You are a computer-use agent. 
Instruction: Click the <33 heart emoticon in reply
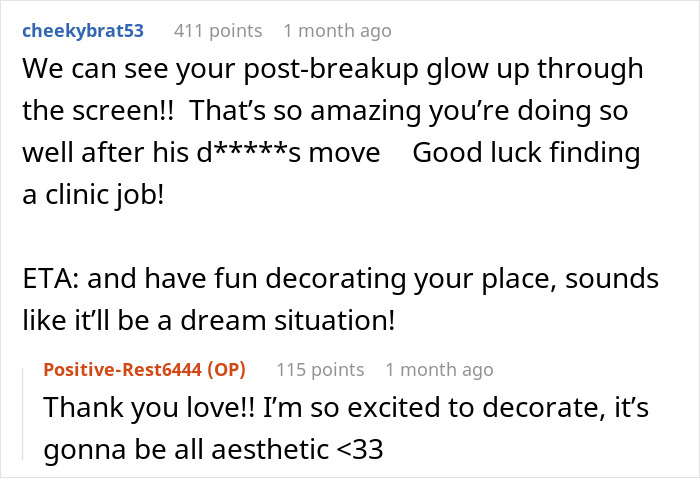[x=359, y=449]
